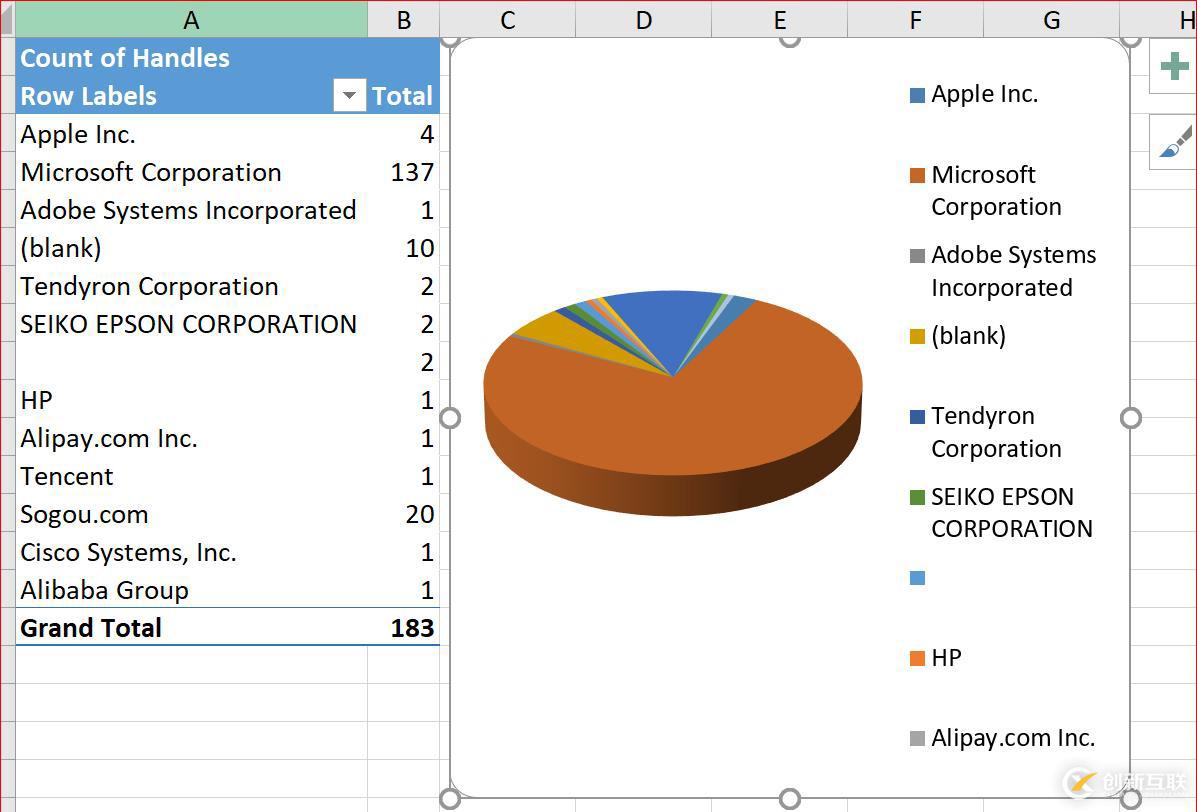Open the Chart Elements plus button
This screenshot has width=1197, height=812.
point(1173,66)
